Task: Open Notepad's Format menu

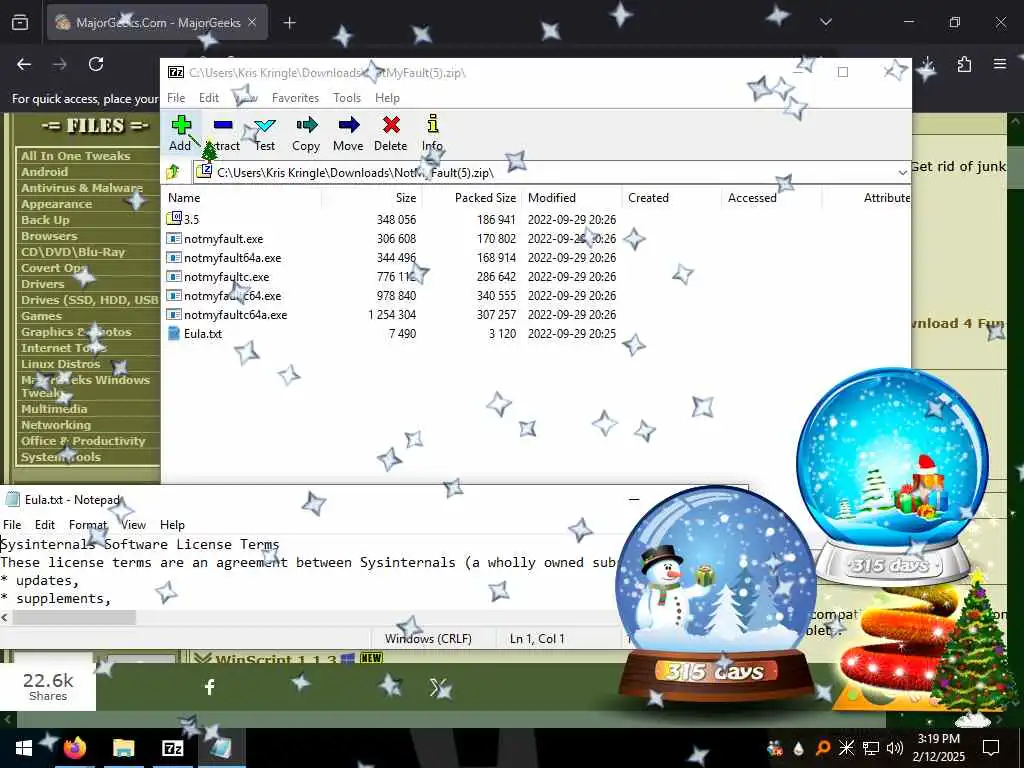Action: pyautogui.click(x=88, y=525)
